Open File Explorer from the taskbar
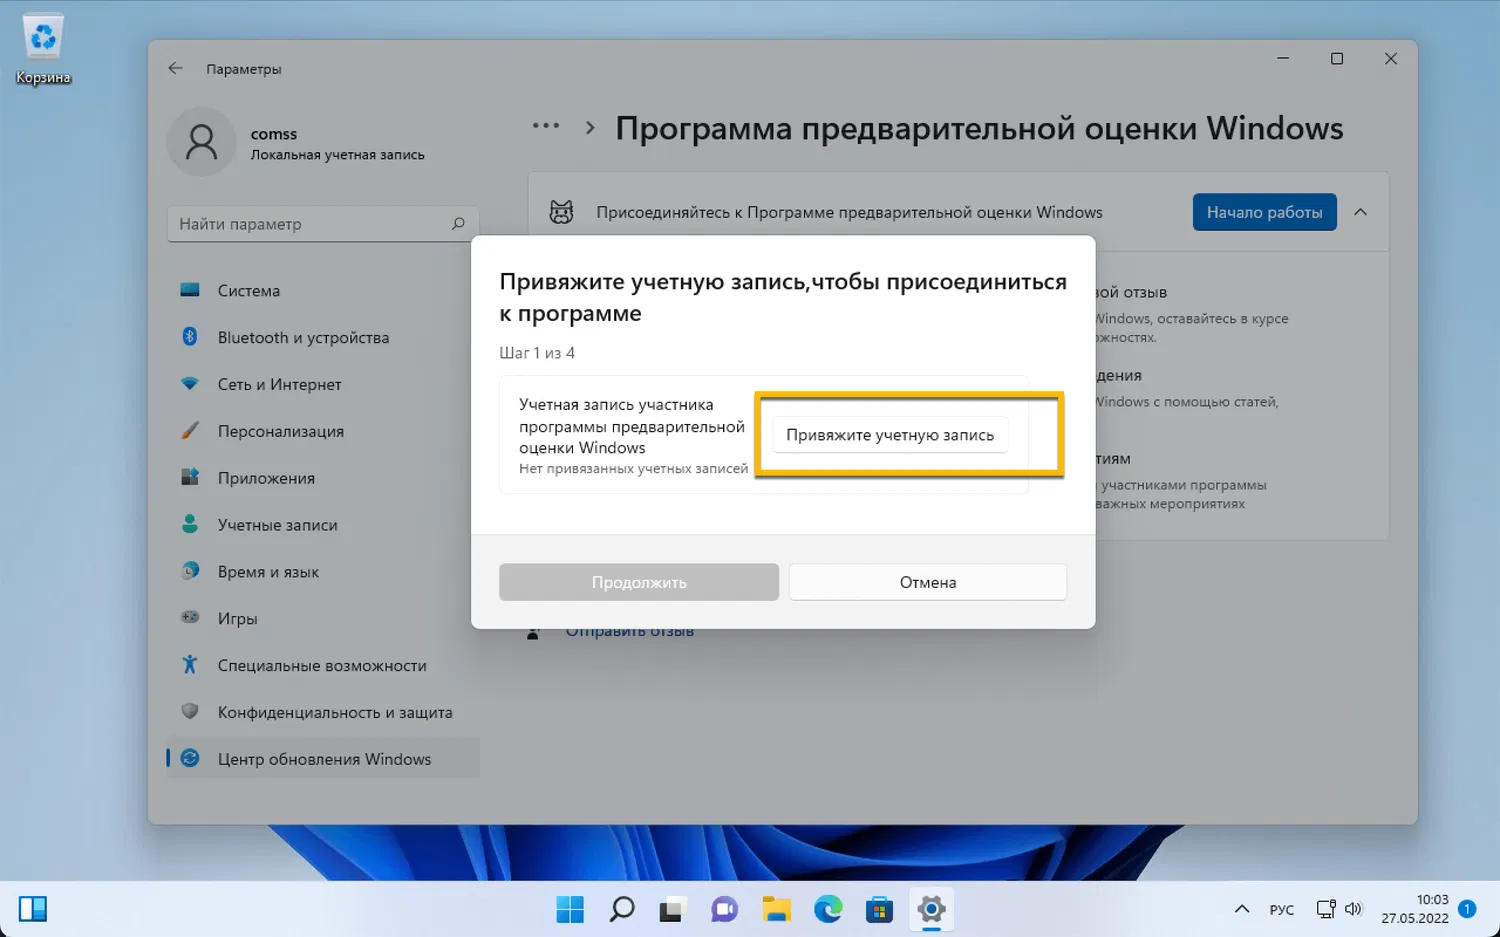 (777, 909)
